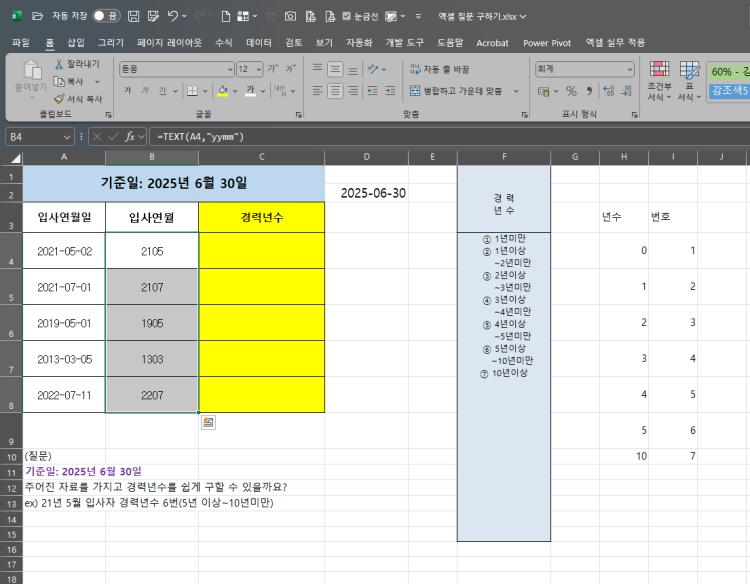Open the font size dropdown showing 12
This screenshot has width=750, height=584.
(x=259, y=69)
